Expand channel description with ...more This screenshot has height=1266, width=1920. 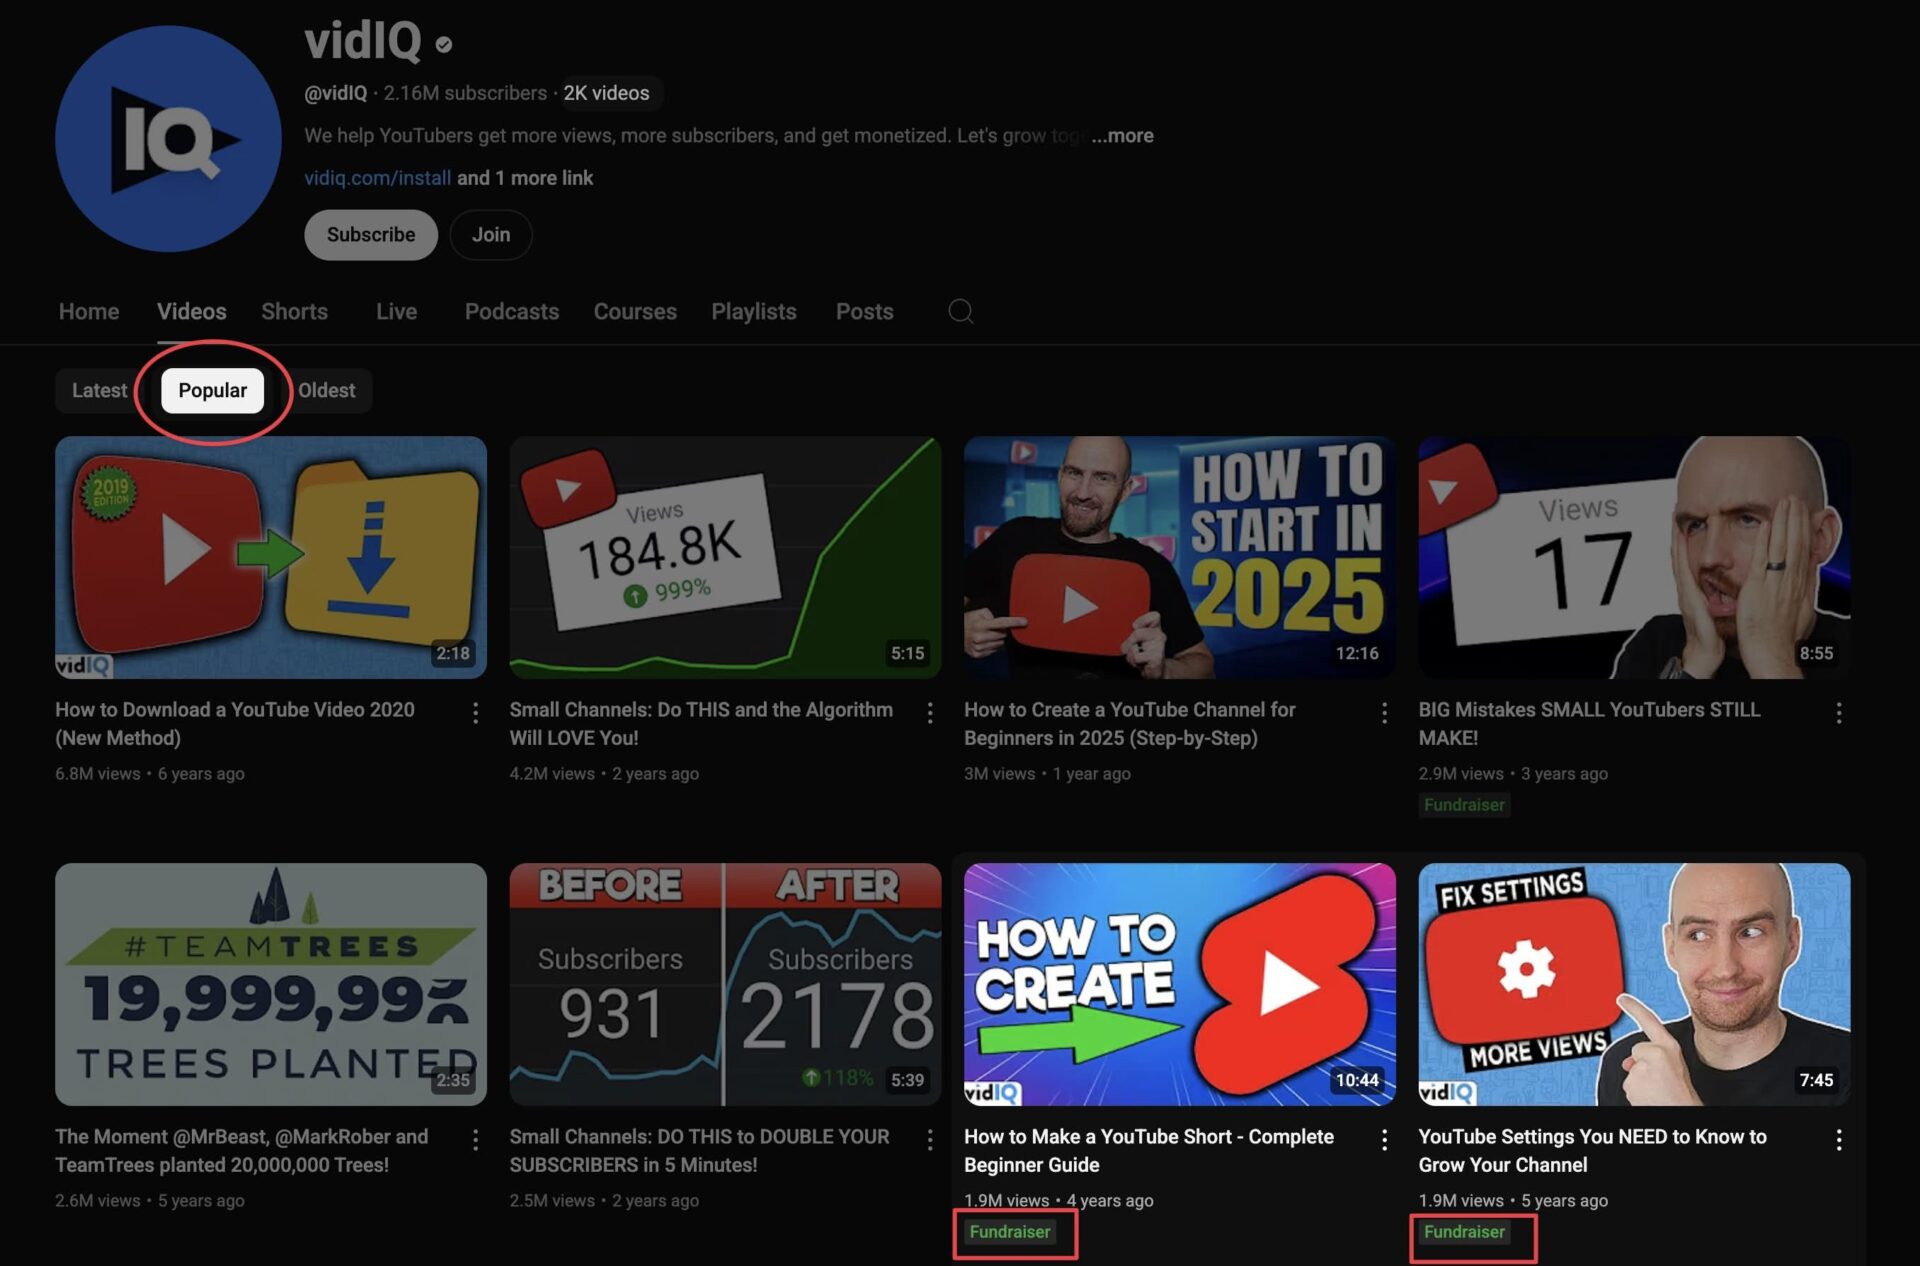pos(1122,135)
